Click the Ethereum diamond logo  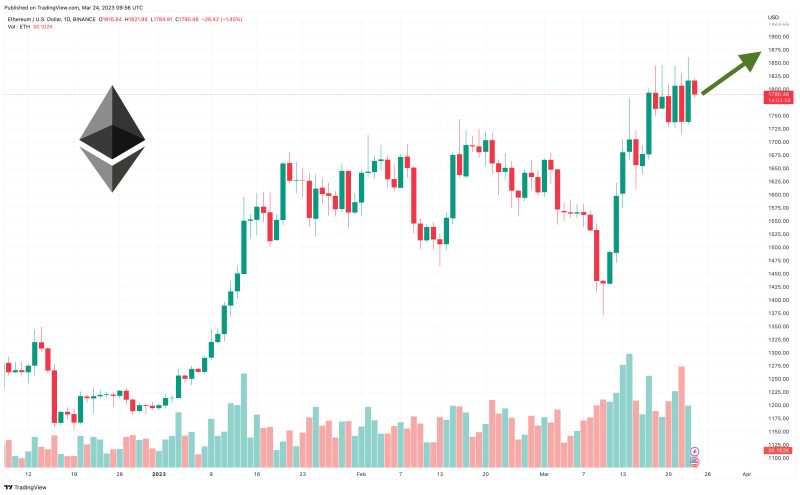coord(112,139)
